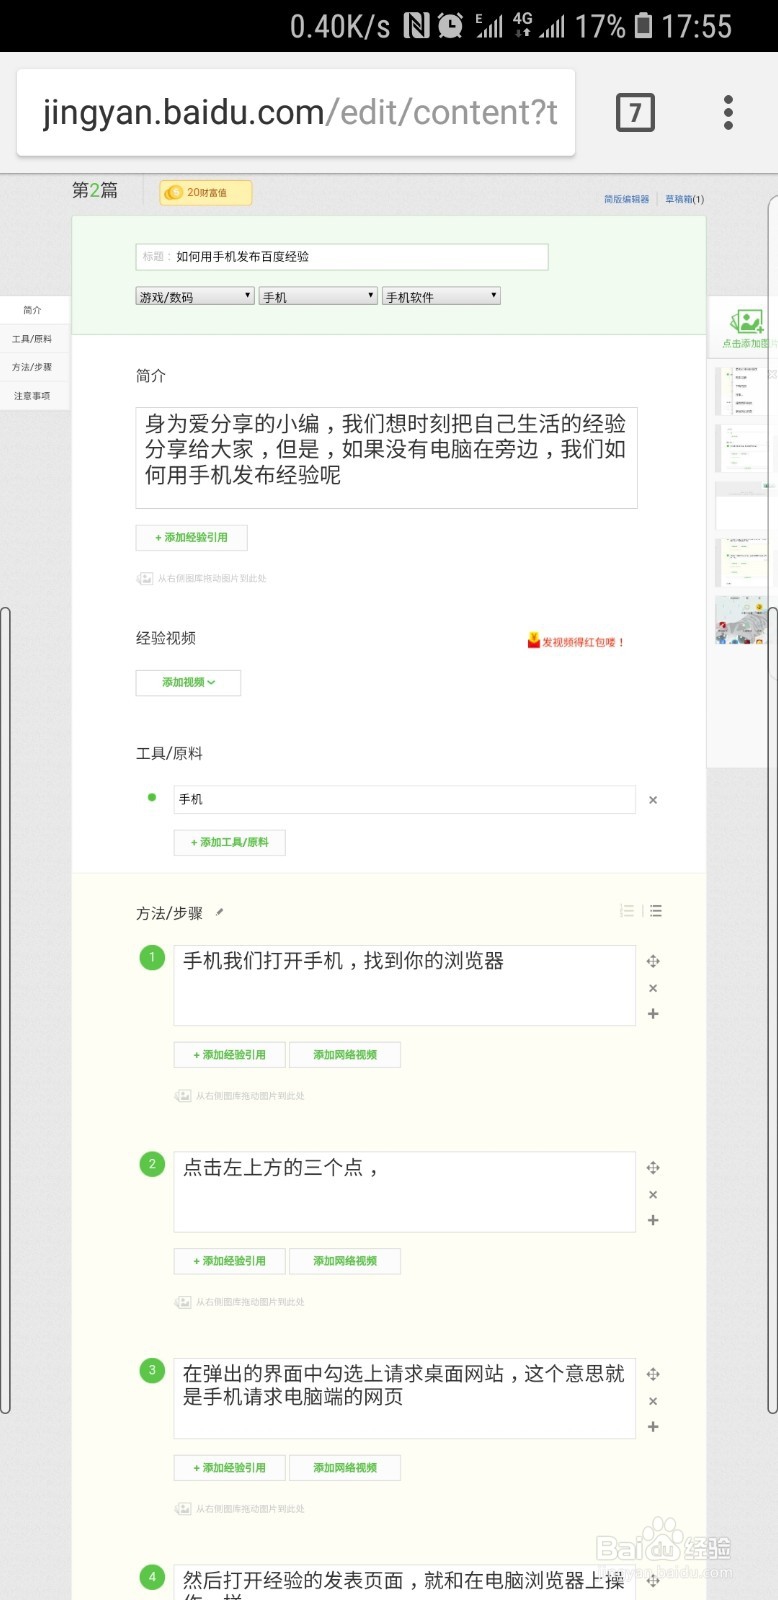
Task: Open browser tab switcher showing 7
Action: [635, 112]
